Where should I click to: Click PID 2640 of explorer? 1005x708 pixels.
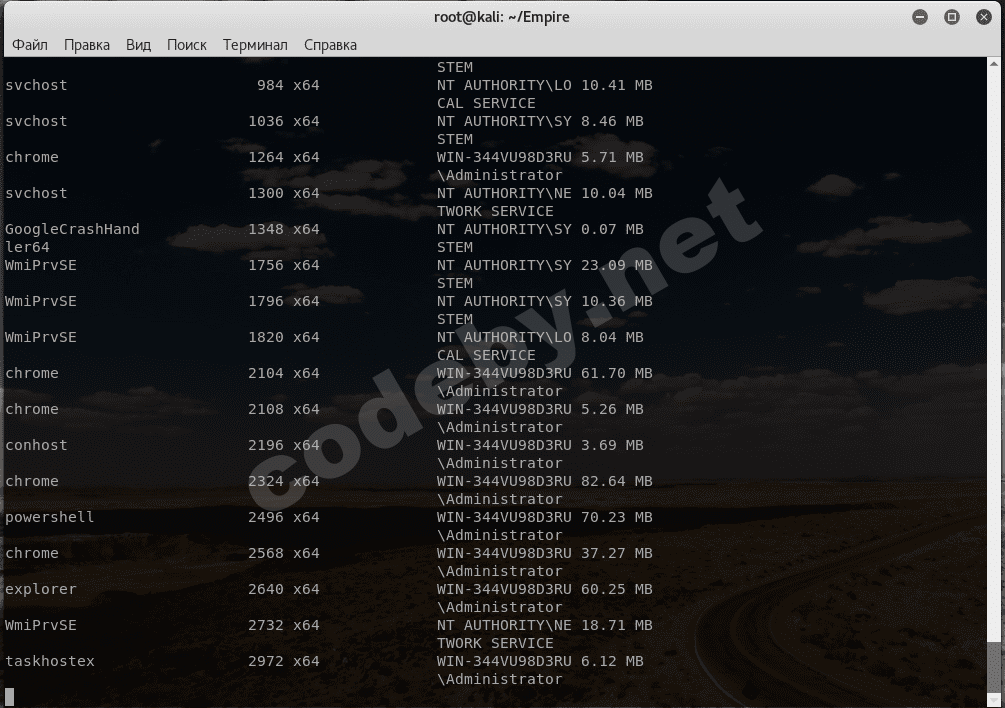[x=265, y=589]
